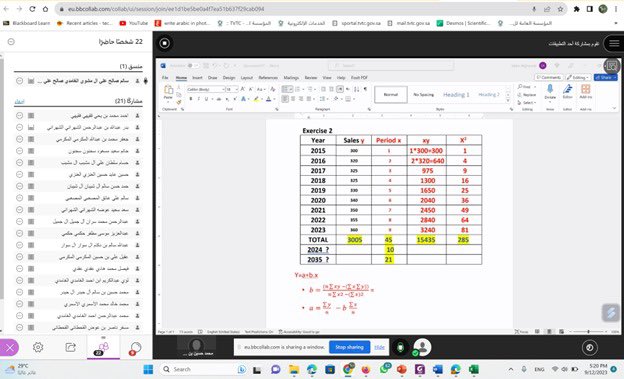This screenshot has width=624, height=379.
Task: Open WhatsApp from the taskbar
Action: pos(384,369)
